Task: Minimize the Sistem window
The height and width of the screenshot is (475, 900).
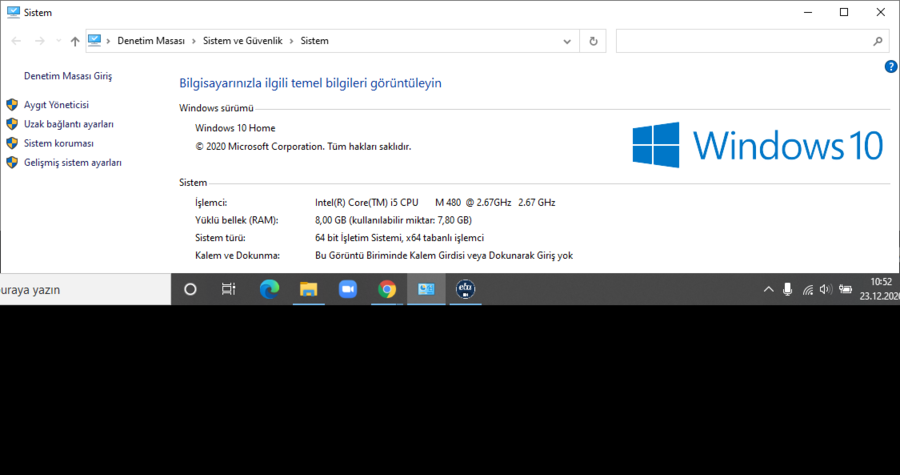Action: coord(808,12)
